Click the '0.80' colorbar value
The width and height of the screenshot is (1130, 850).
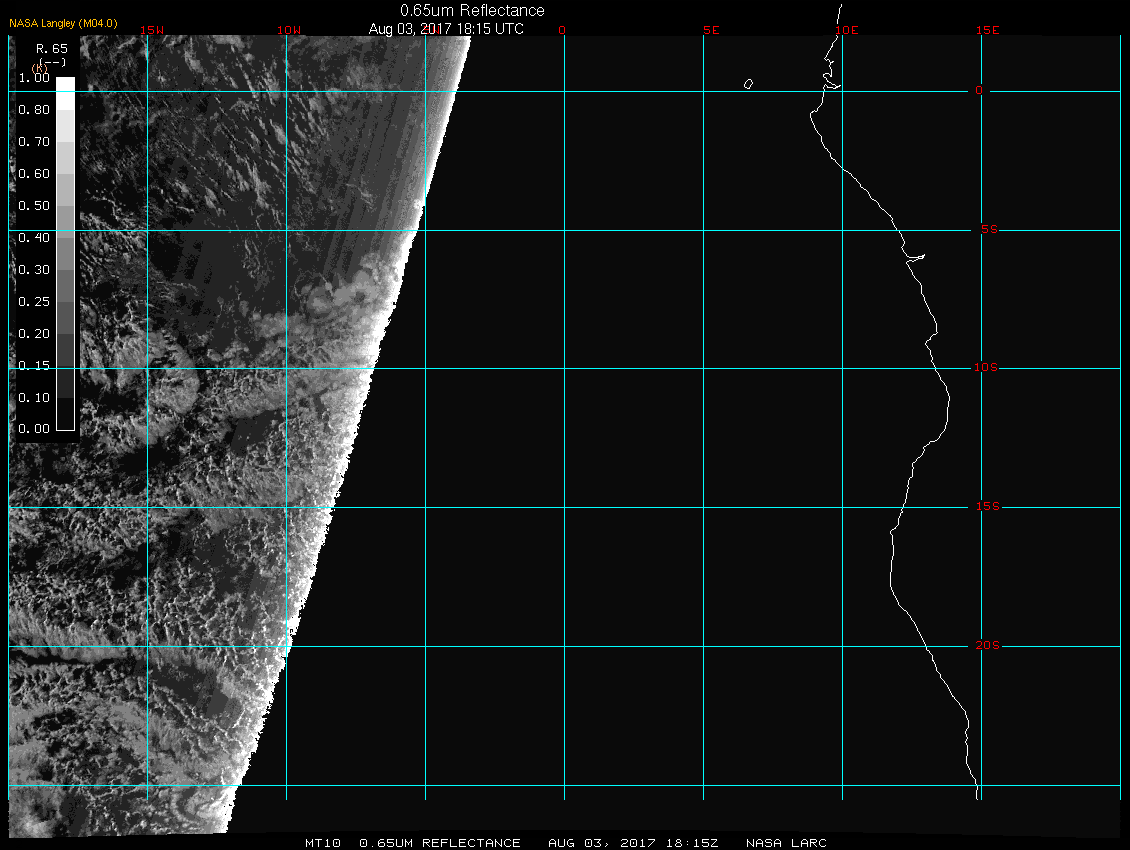pos(34,110)
